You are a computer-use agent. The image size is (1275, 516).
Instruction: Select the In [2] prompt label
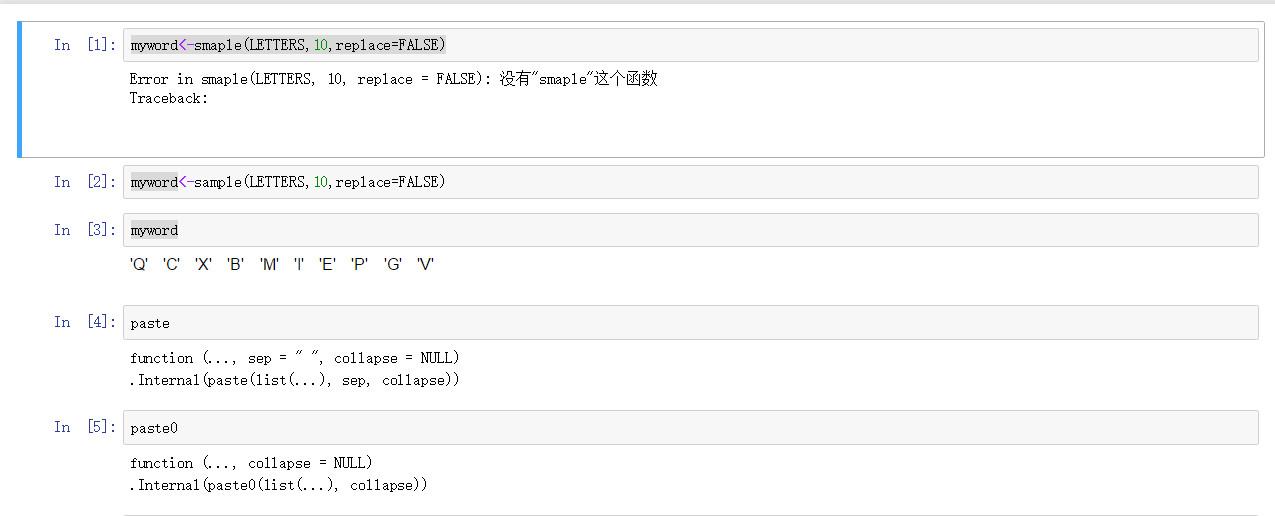point(85,182)
